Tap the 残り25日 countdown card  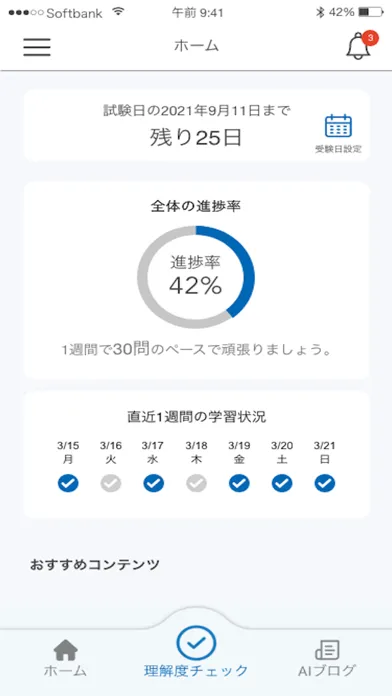[196, 126]
